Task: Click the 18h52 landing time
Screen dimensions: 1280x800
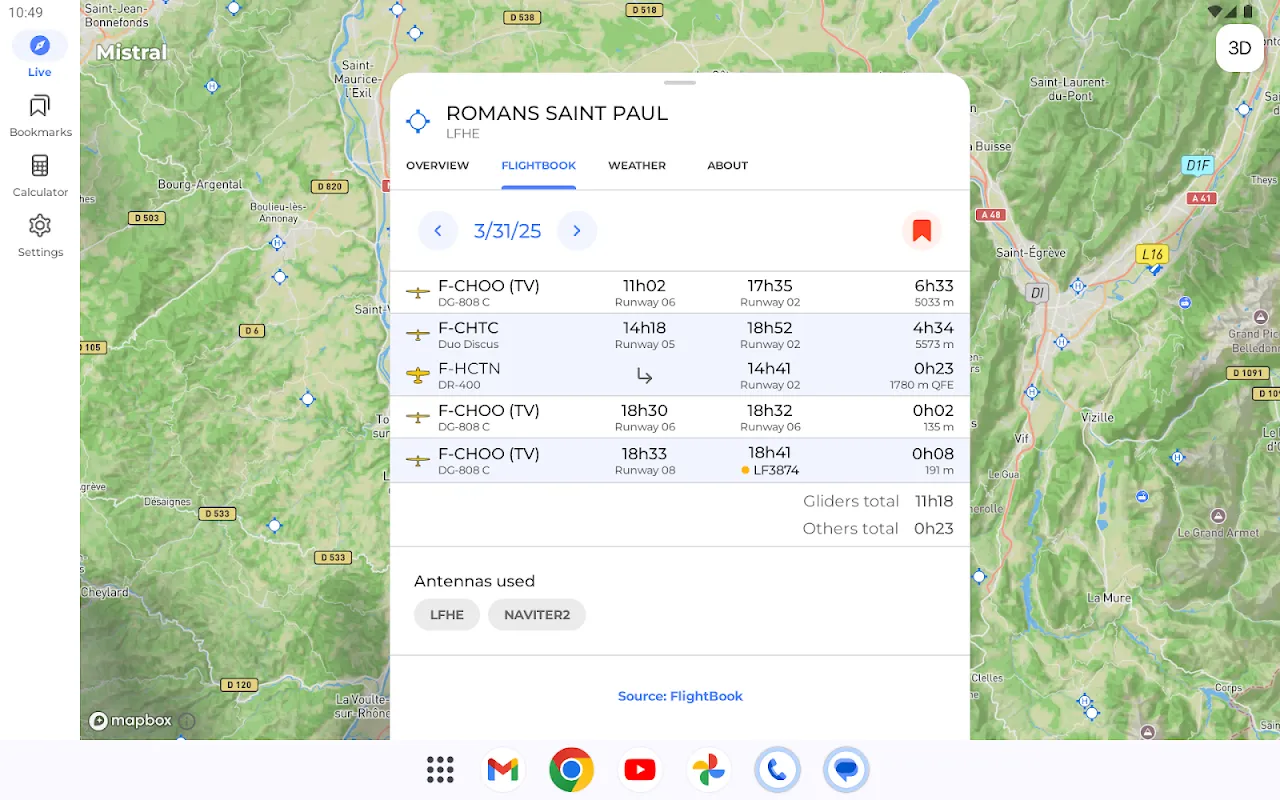Action: pos(770,328)
